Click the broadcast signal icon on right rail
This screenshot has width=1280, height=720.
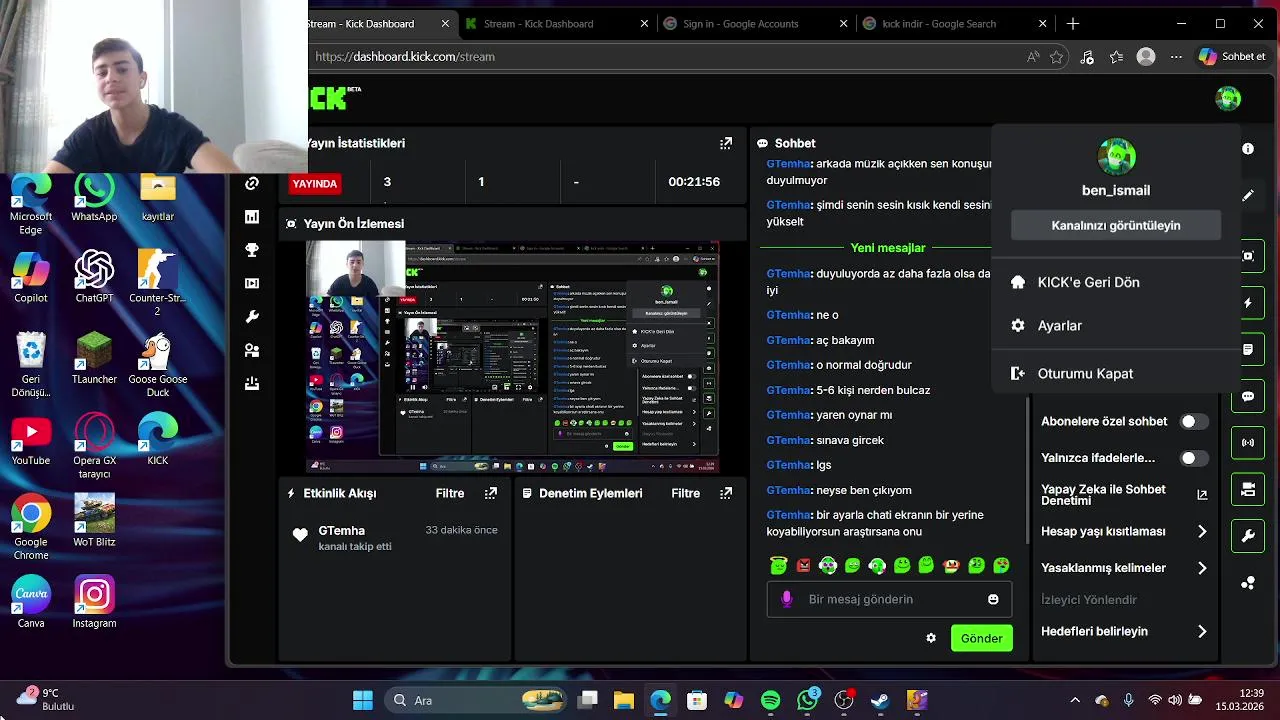pyautogui.click(x=1248, y=442)
